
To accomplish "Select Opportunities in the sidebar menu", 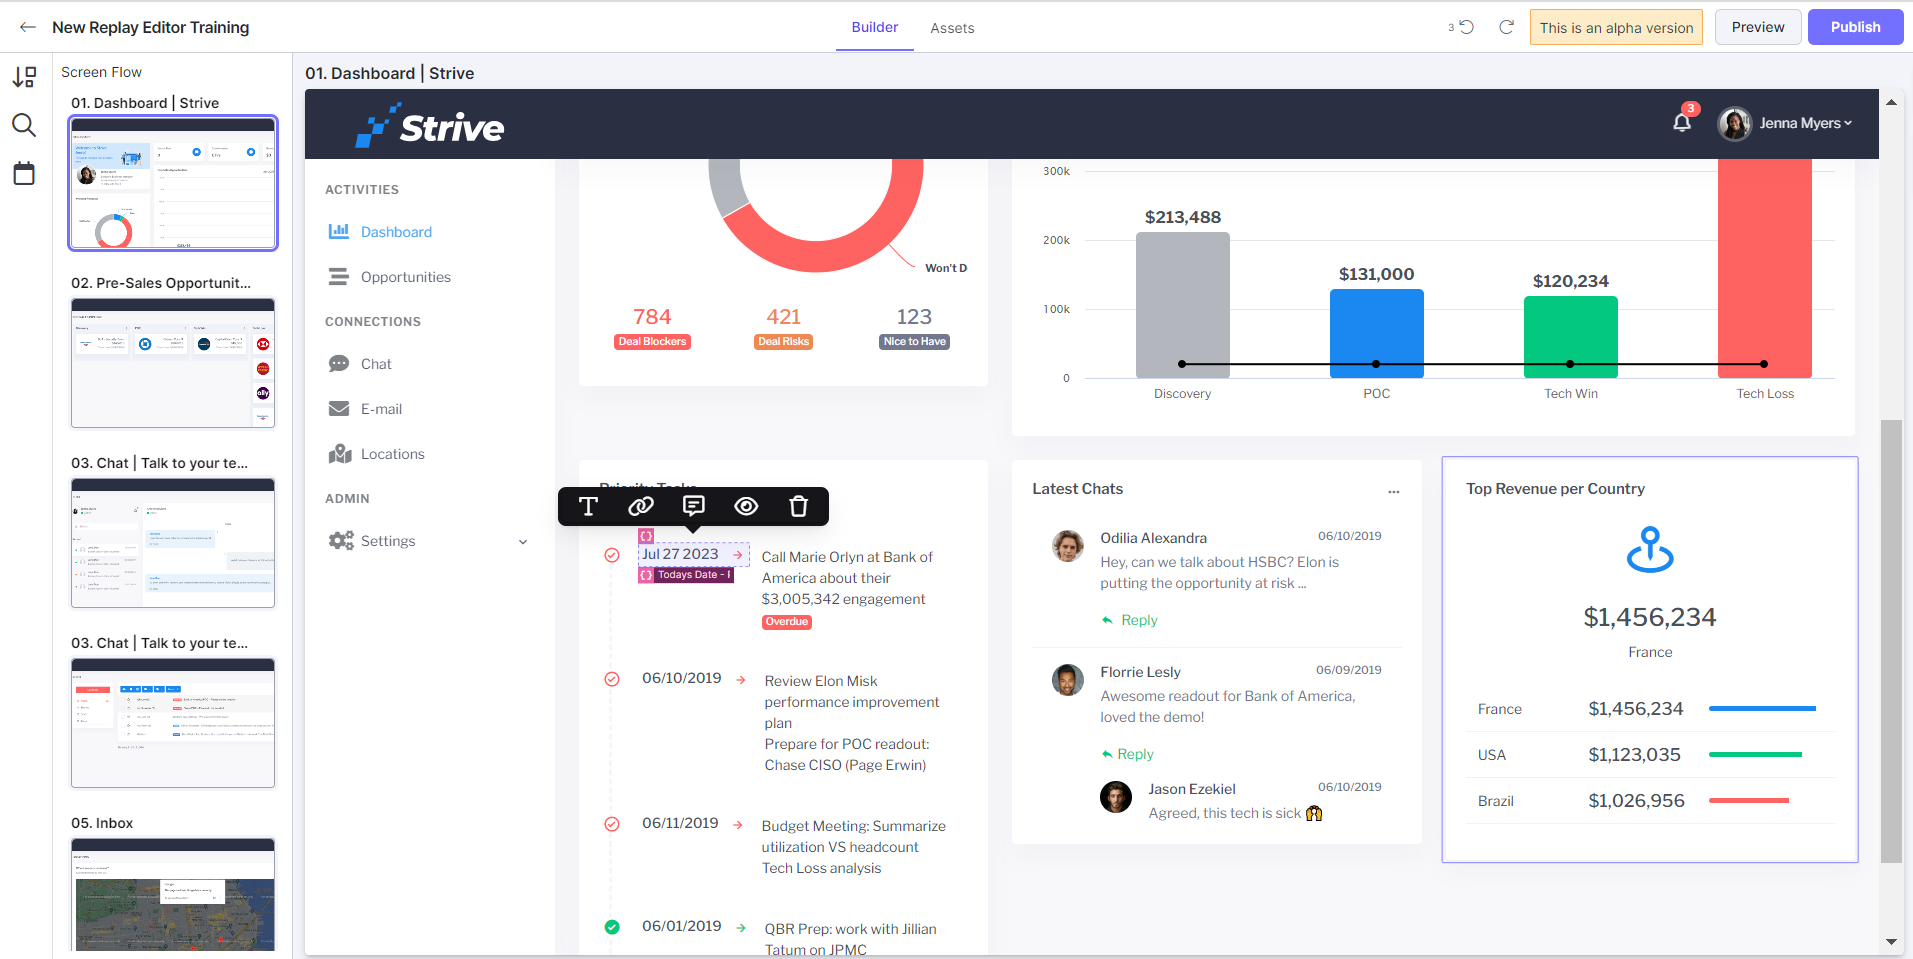I will (x=405, y=277).
